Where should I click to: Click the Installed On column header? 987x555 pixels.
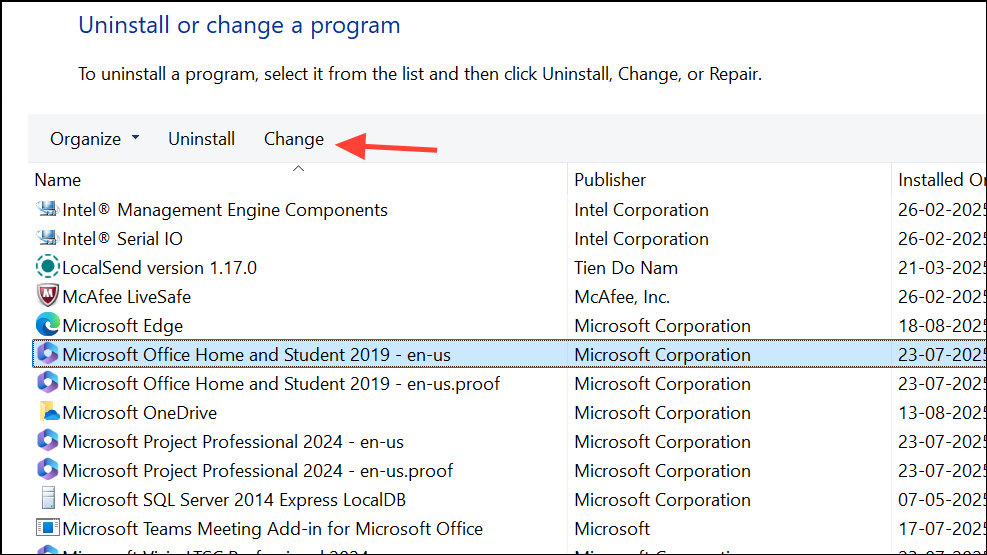940,180
